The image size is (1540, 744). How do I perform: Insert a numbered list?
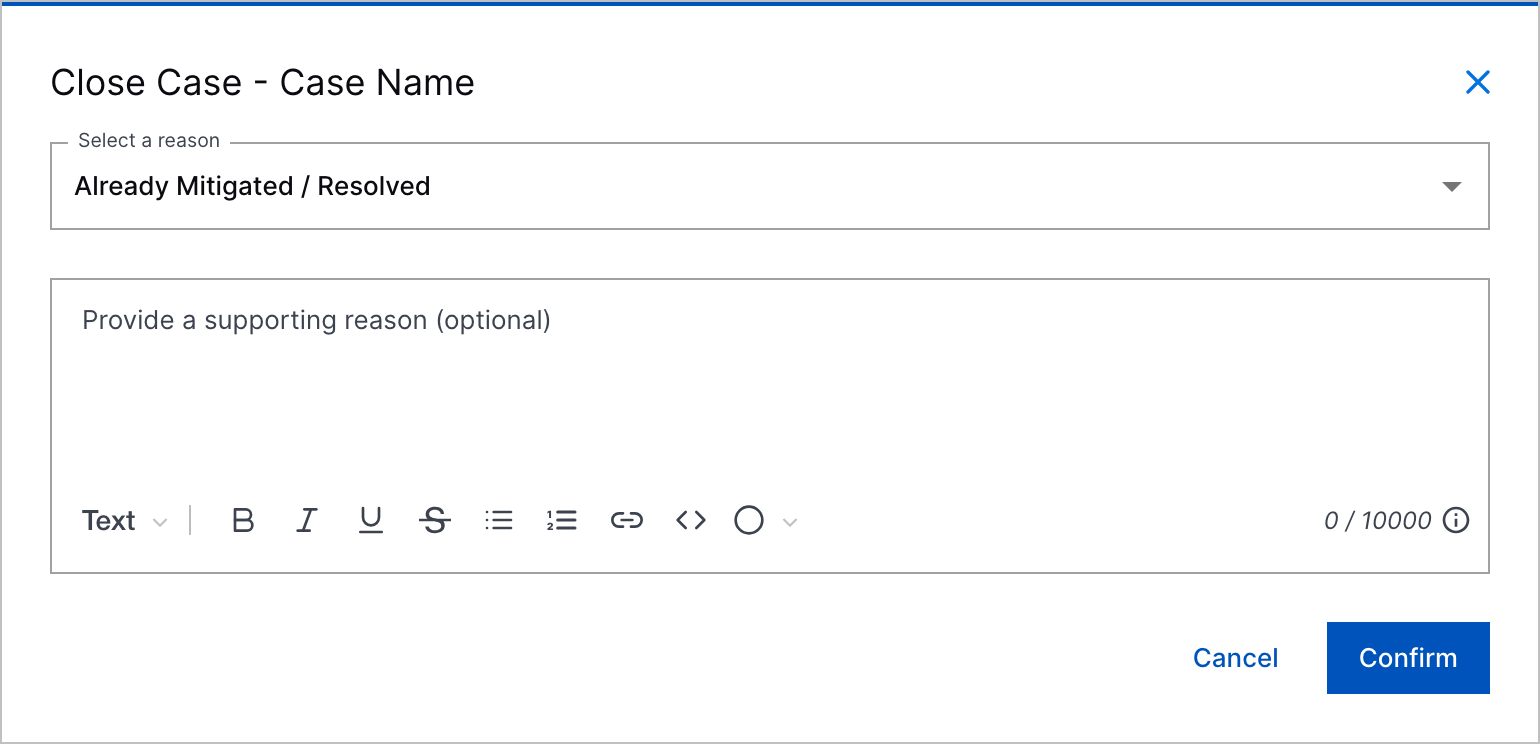562,521
